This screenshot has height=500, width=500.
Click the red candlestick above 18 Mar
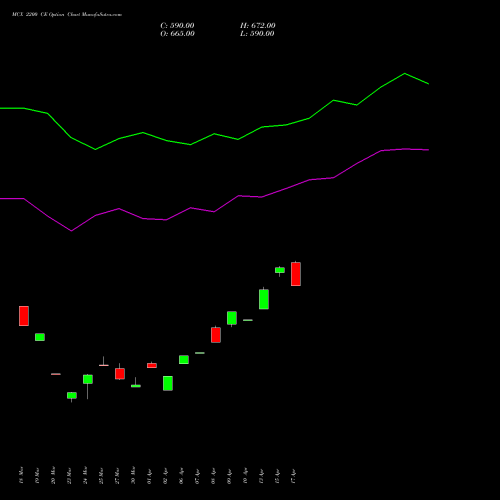(x=24, y=316)
